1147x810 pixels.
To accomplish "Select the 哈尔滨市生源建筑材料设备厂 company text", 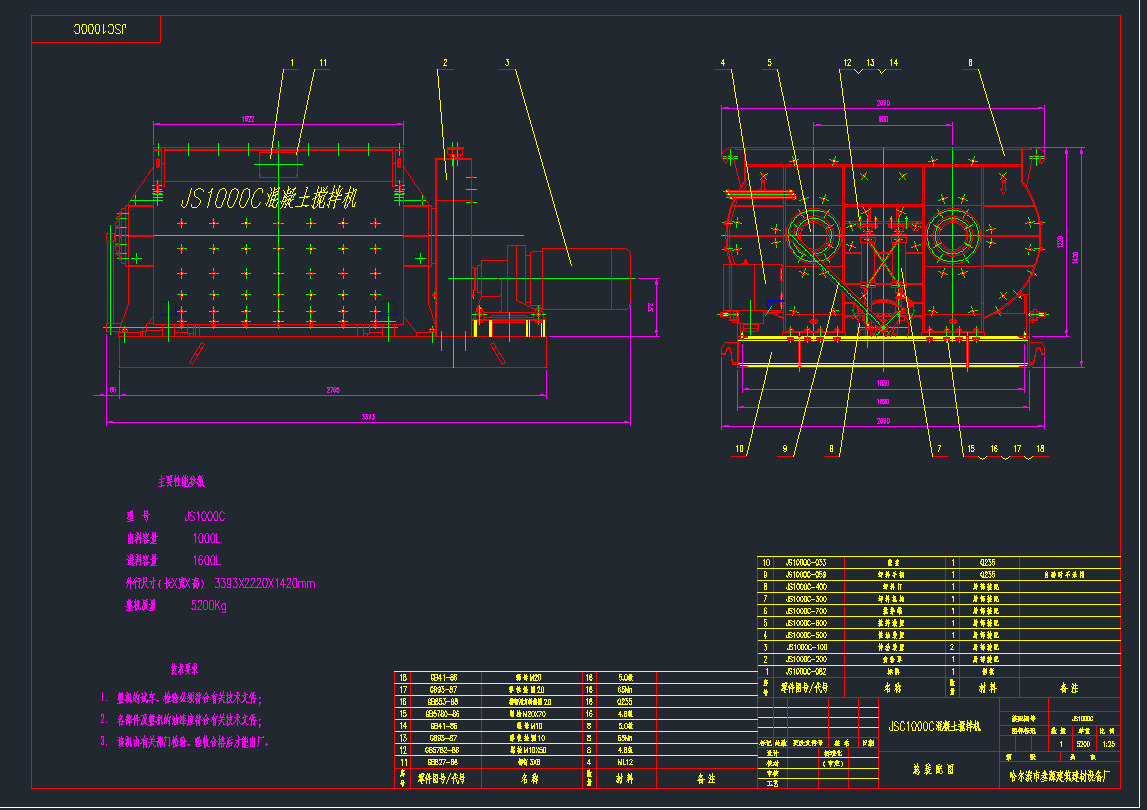I will [1059, 775].
